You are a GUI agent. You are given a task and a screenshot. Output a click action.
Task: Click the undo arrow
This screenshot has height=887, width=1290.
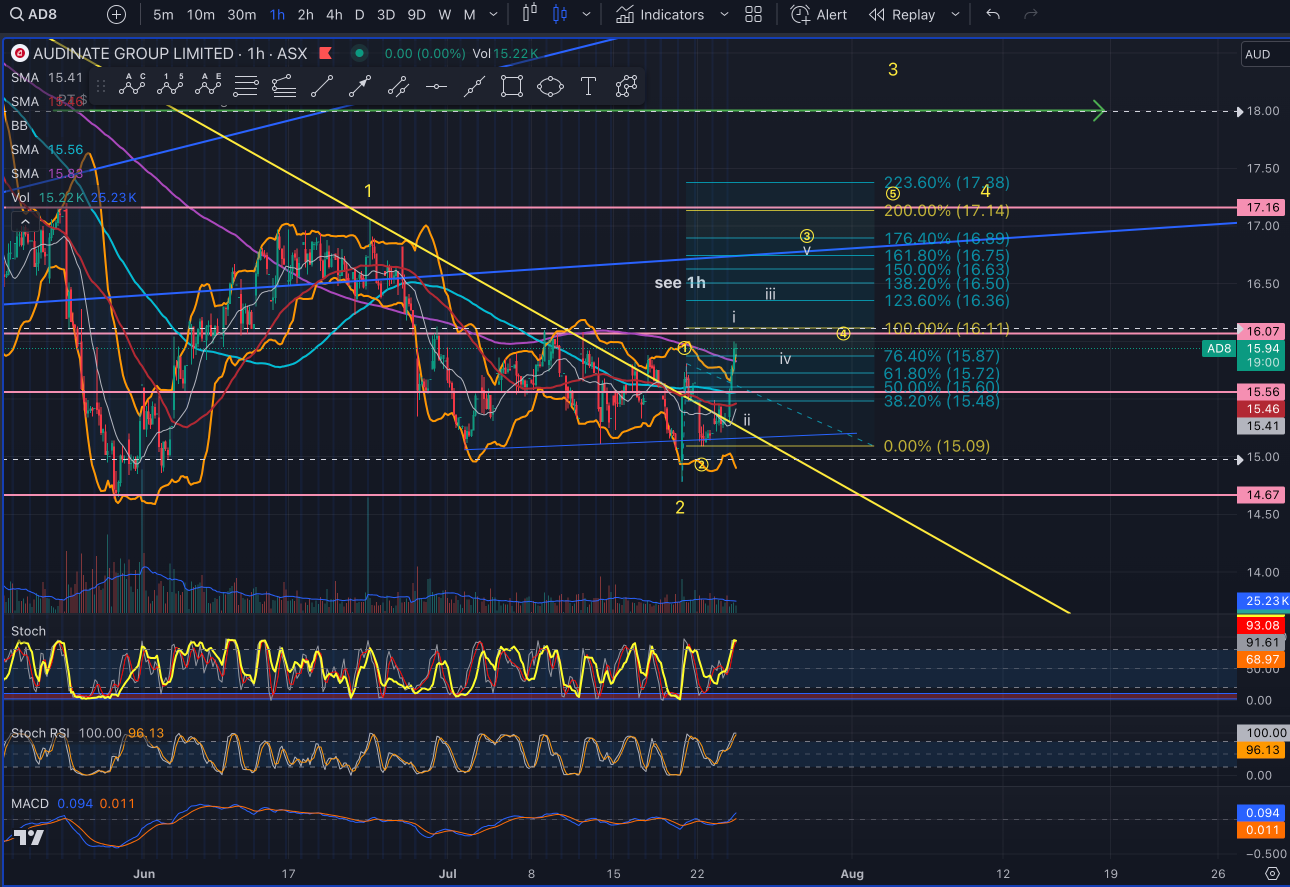pos(993,15)
